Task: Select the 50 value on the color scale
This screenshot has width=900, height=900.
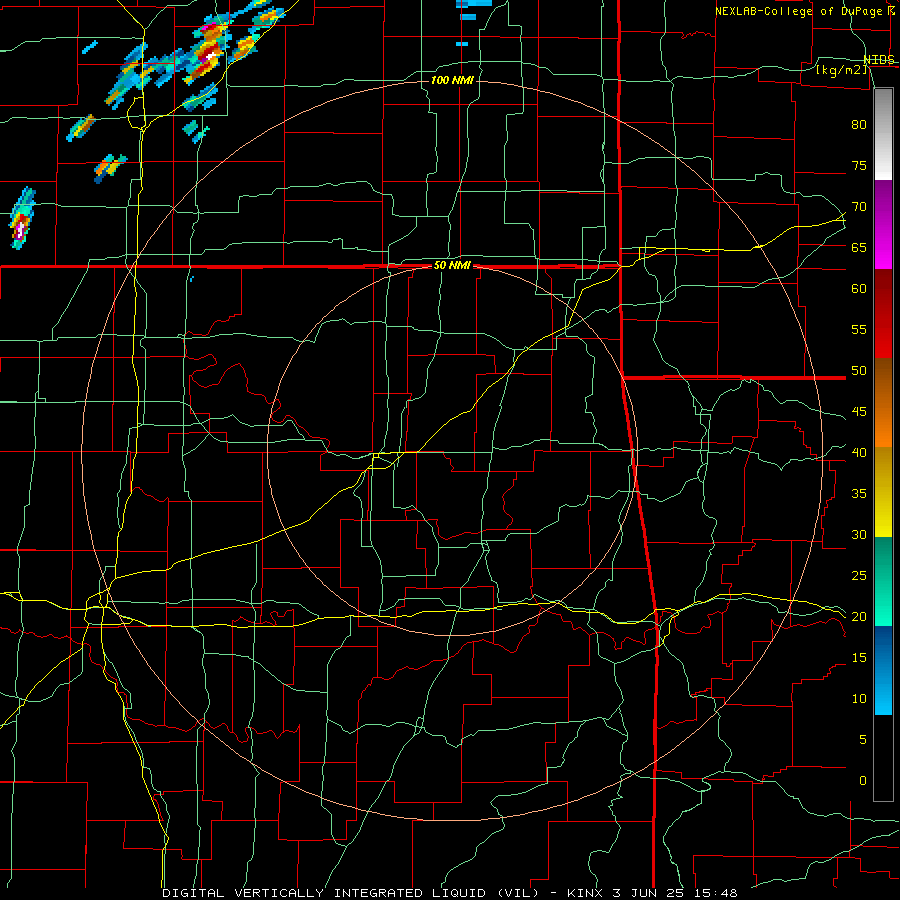Action: click(x=859, y=371)
